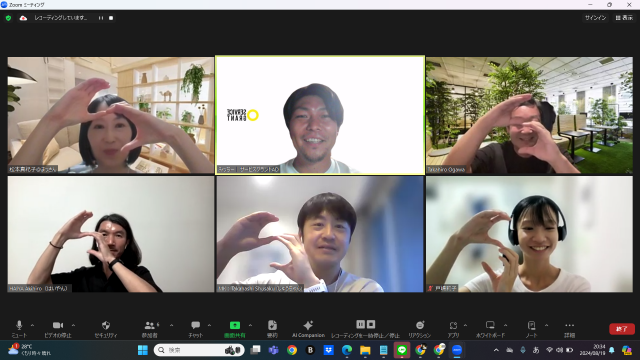Select Takahashi Shusaku's video tile
This screenshot has height=360, width=640.
[320, 234]
